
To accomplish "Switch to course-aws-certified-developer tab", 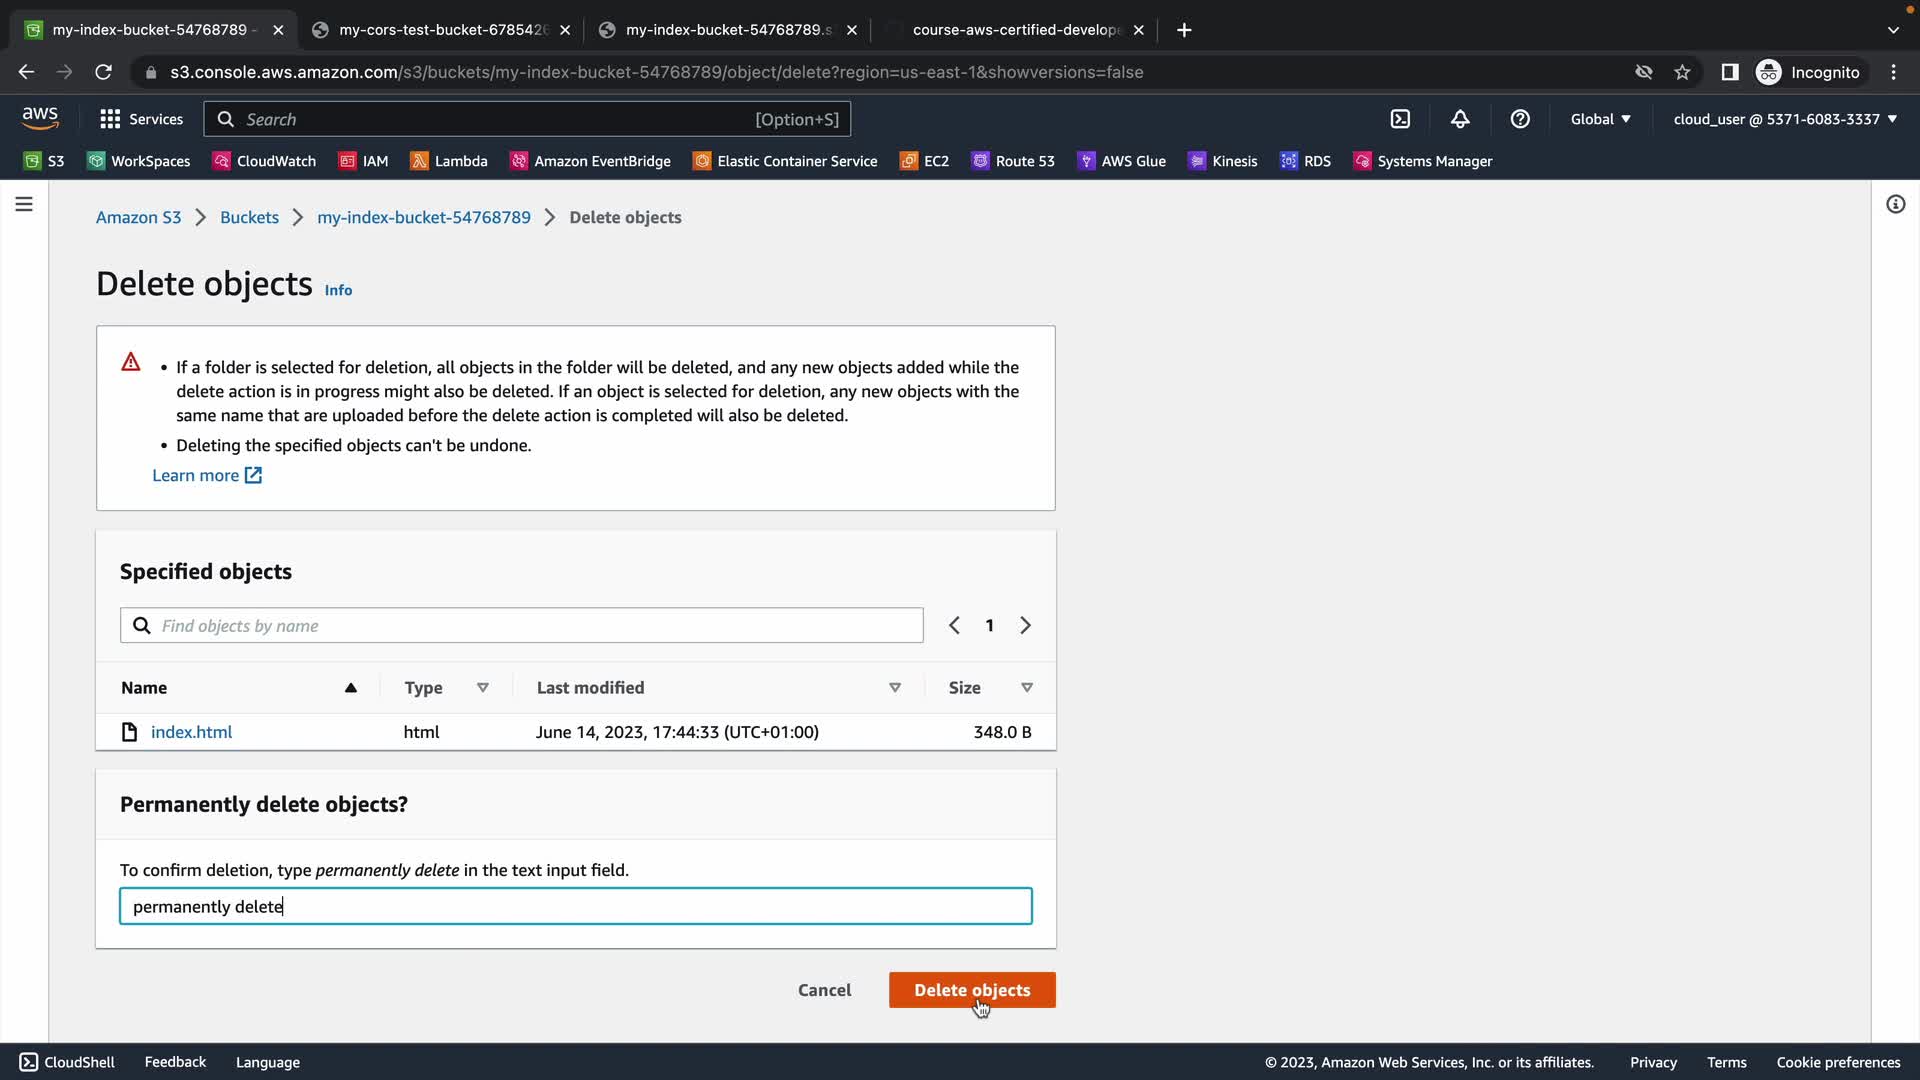I will tap(1015, 30).
